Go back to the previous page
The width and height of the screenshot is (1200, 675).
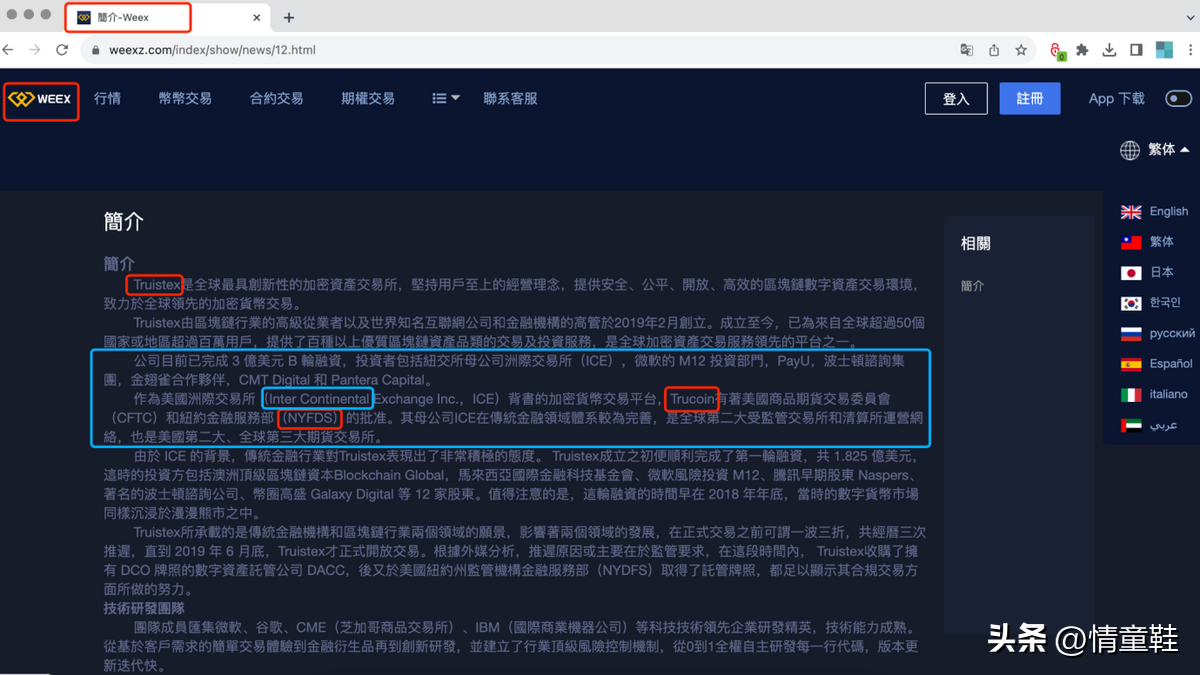pos(9,49)
